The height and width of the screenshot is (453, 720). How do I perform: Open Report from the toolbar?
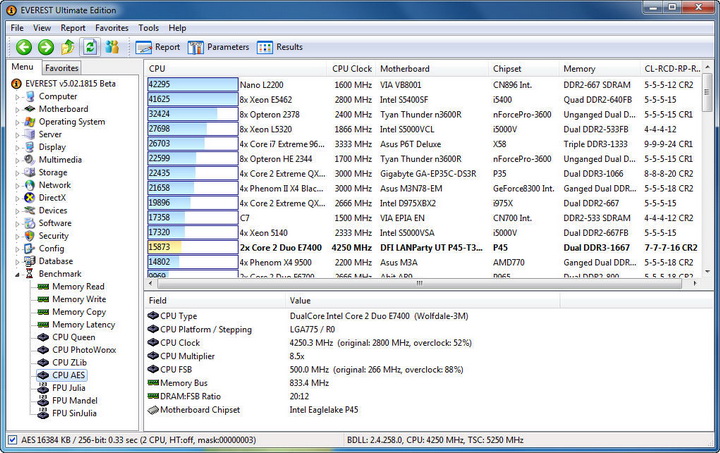pos(158,47)
